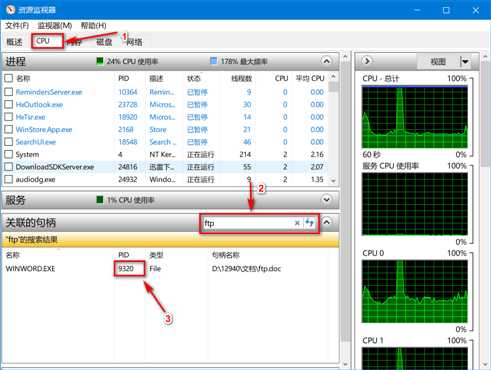This screenshot has height=370, width=491.
Task: Open the 文件(F) menu
Action: (x=17, y=26)
